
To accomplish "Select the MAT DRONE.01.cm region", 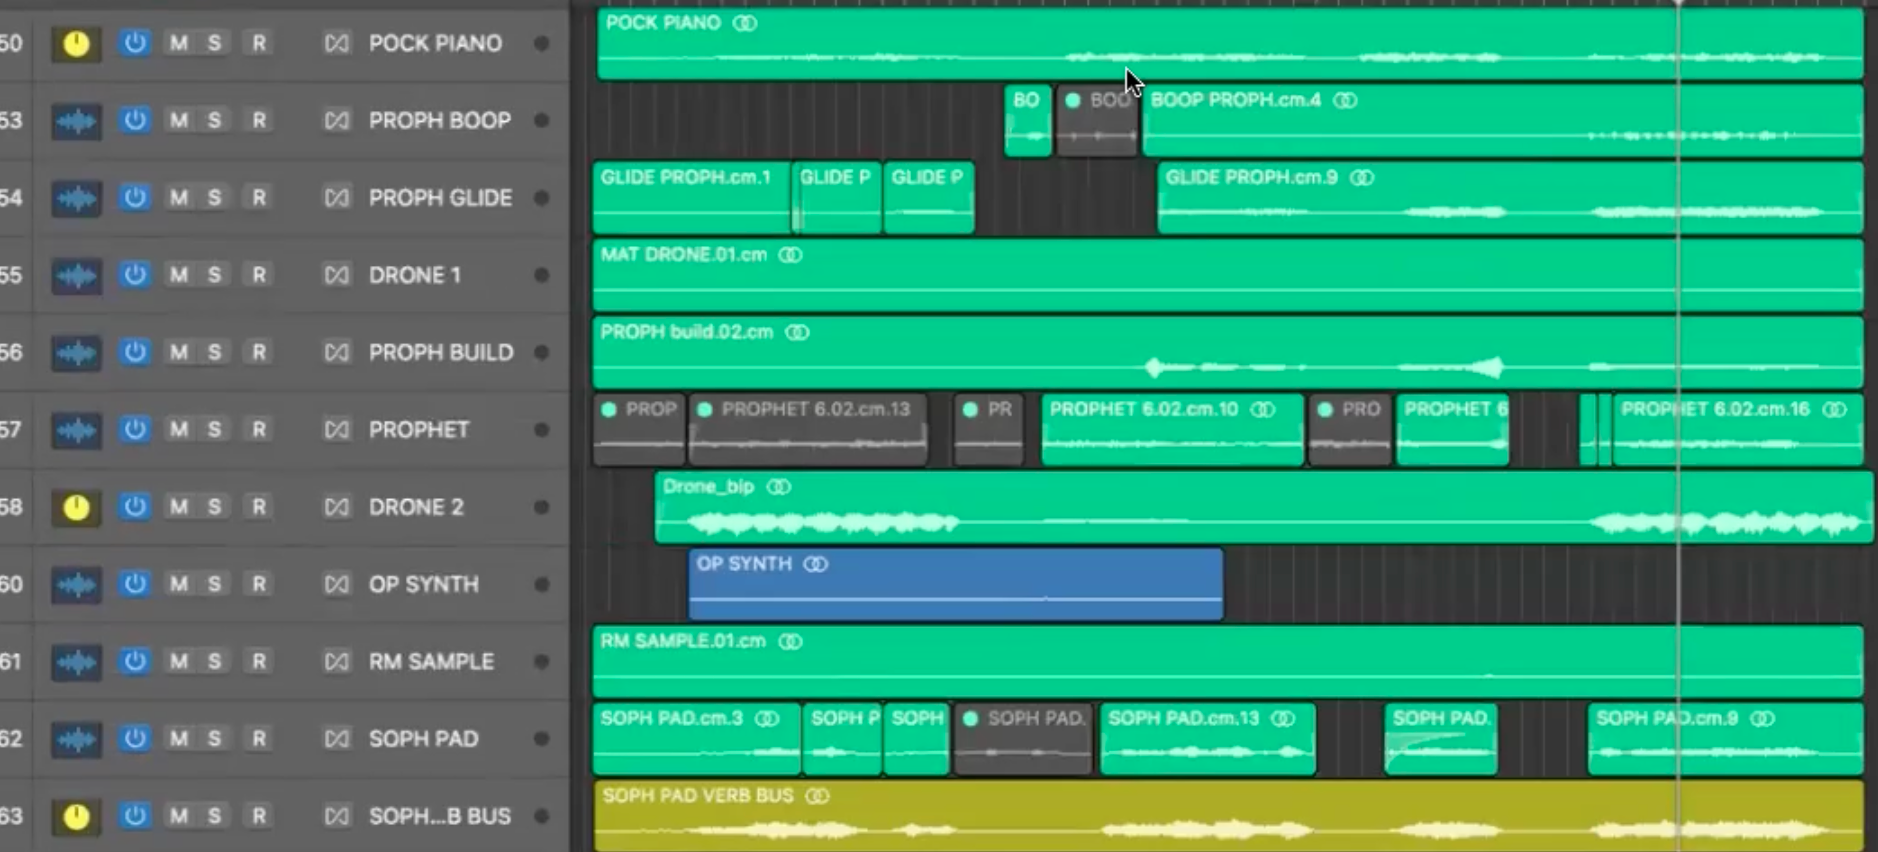I will [1228, 275].
